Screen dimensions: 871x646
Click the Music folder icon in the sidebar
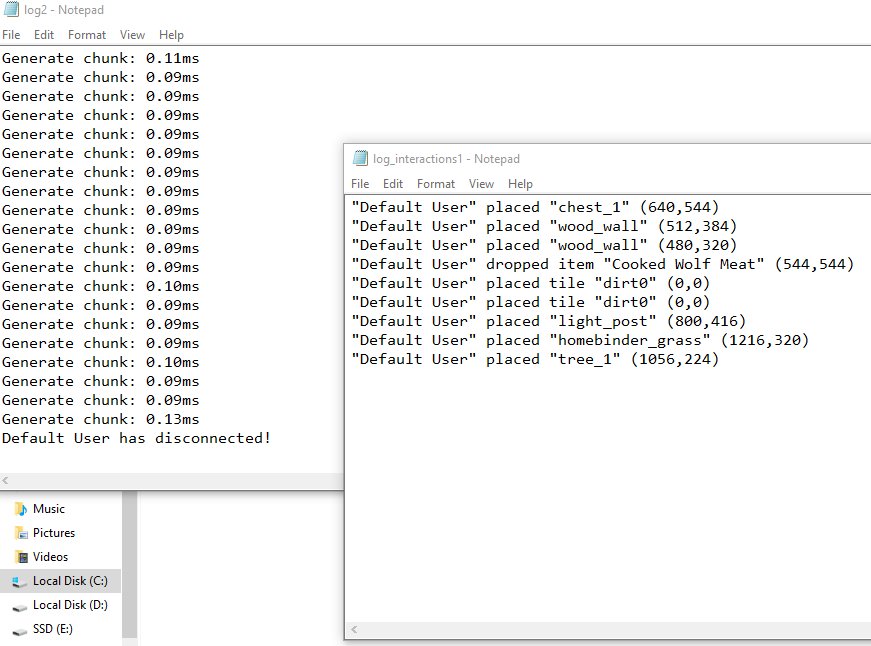click(21, 508)
